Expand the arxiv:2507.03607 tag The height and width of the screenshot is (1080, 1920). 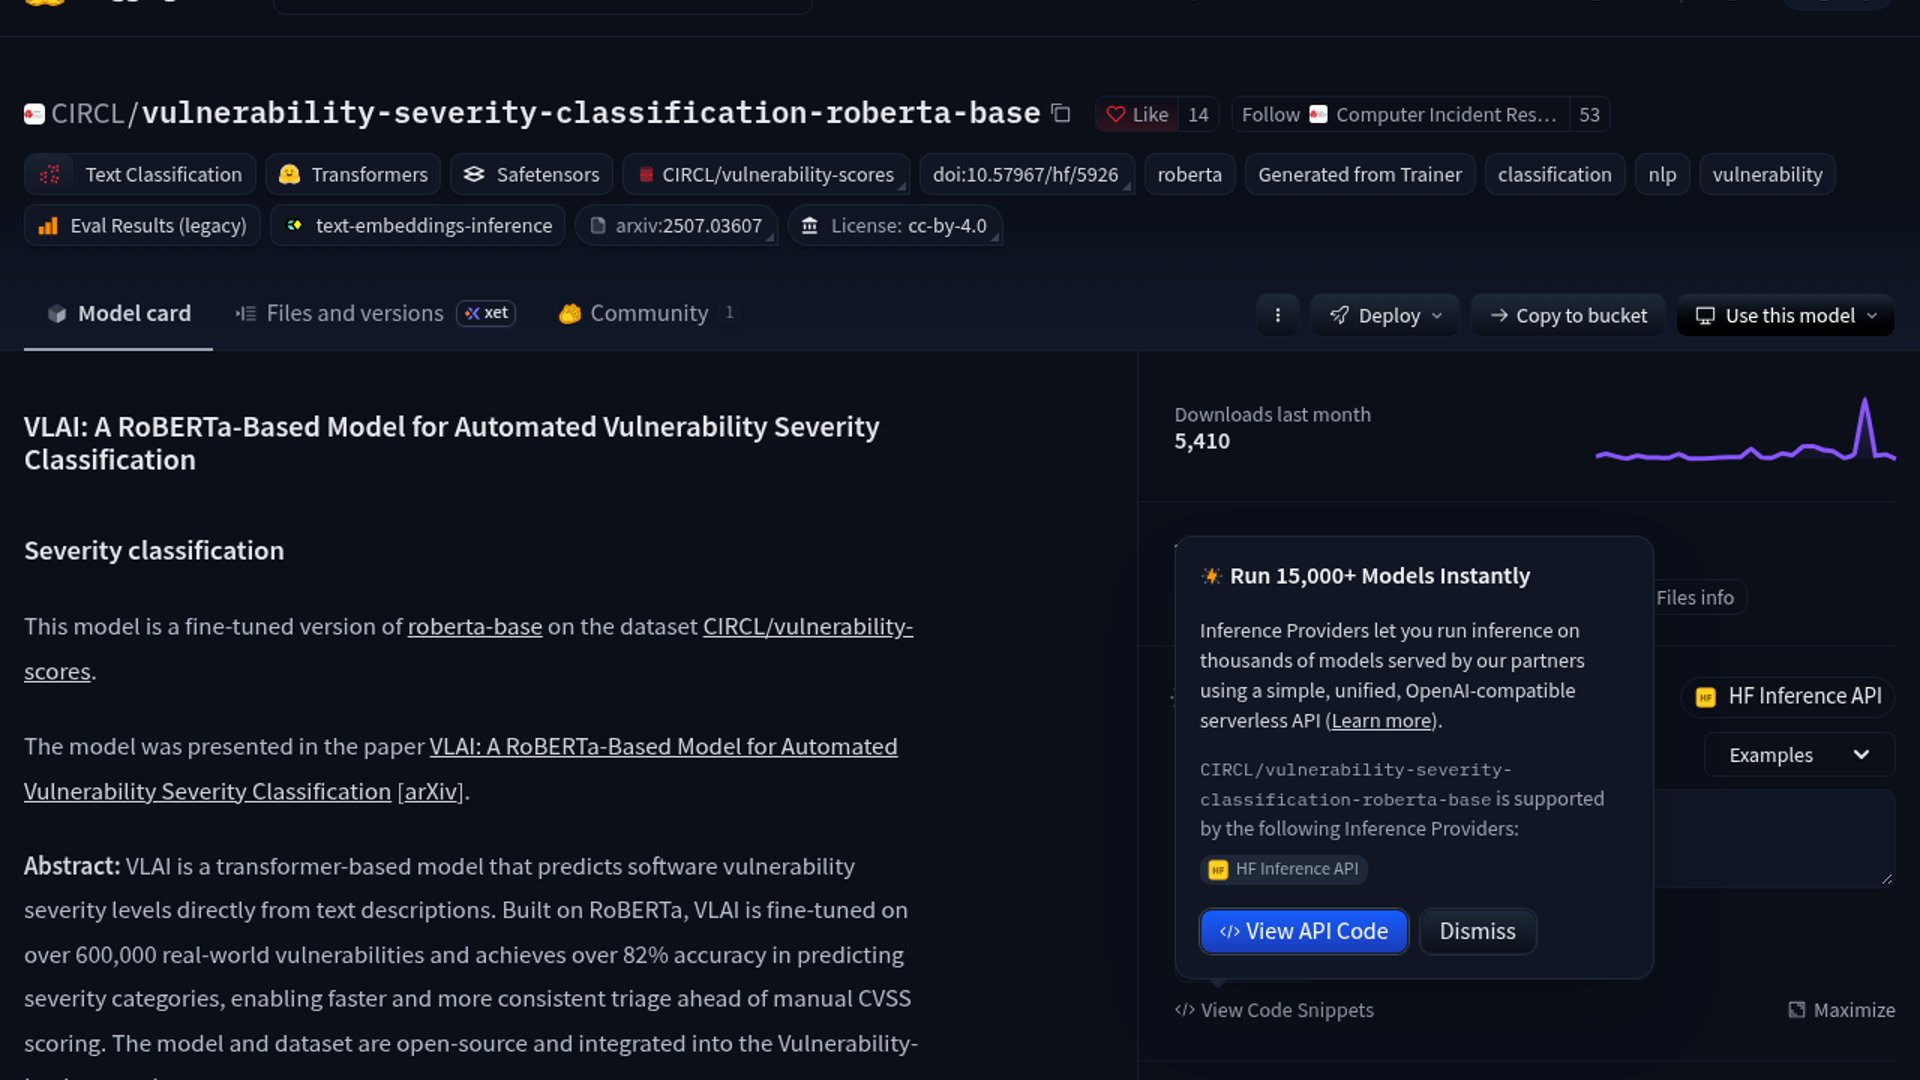(676, 226)
